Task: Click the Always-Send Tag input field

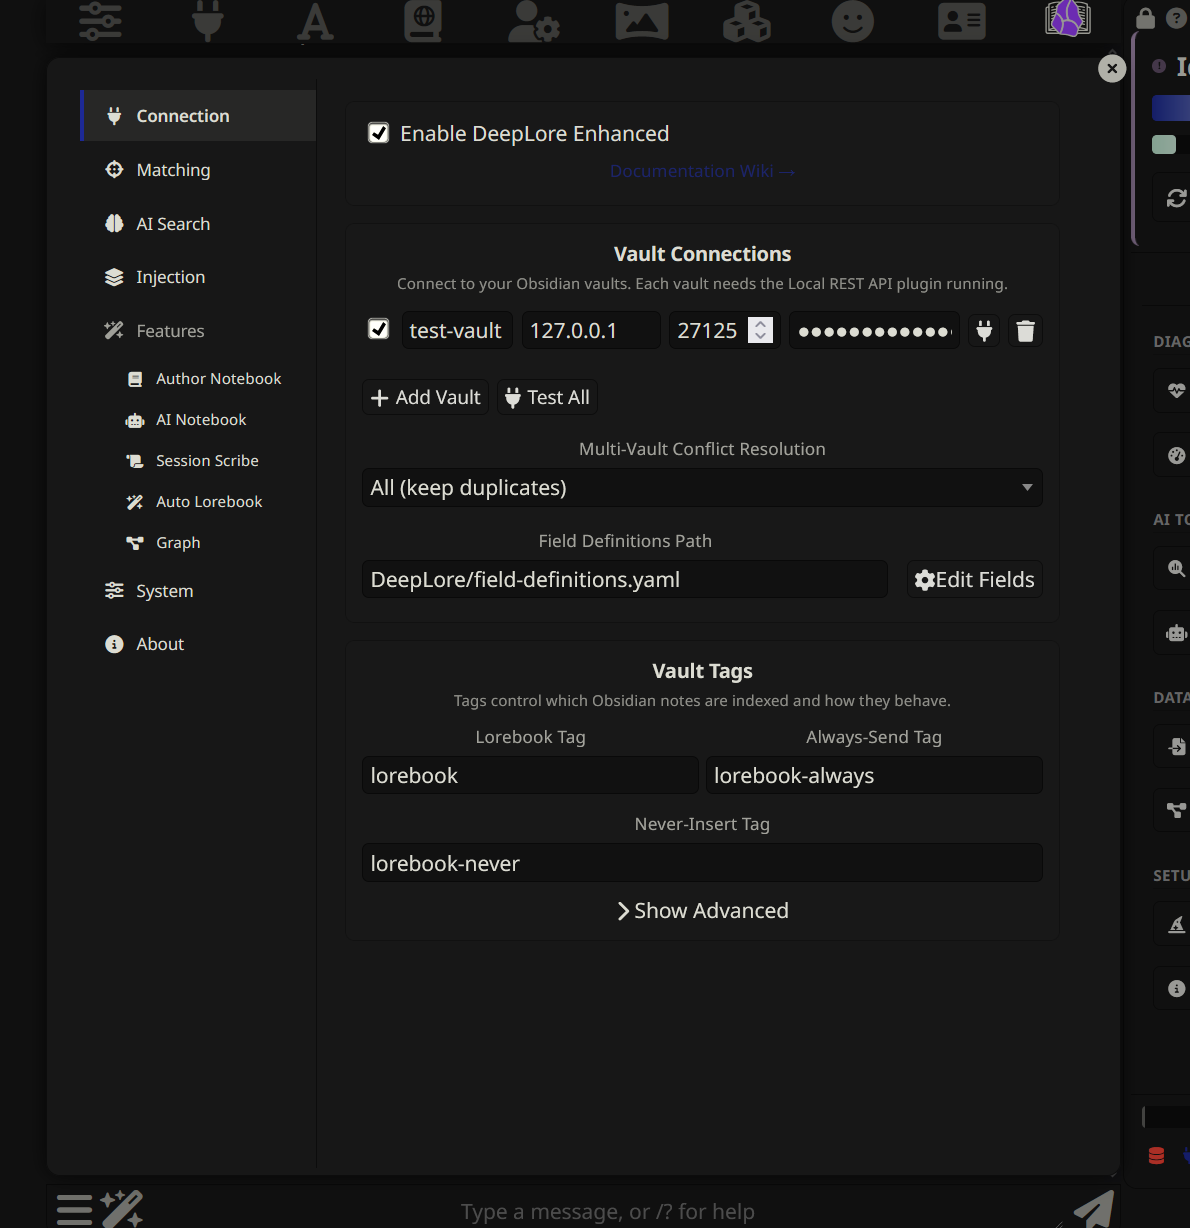Action: [x=874, y=776]
